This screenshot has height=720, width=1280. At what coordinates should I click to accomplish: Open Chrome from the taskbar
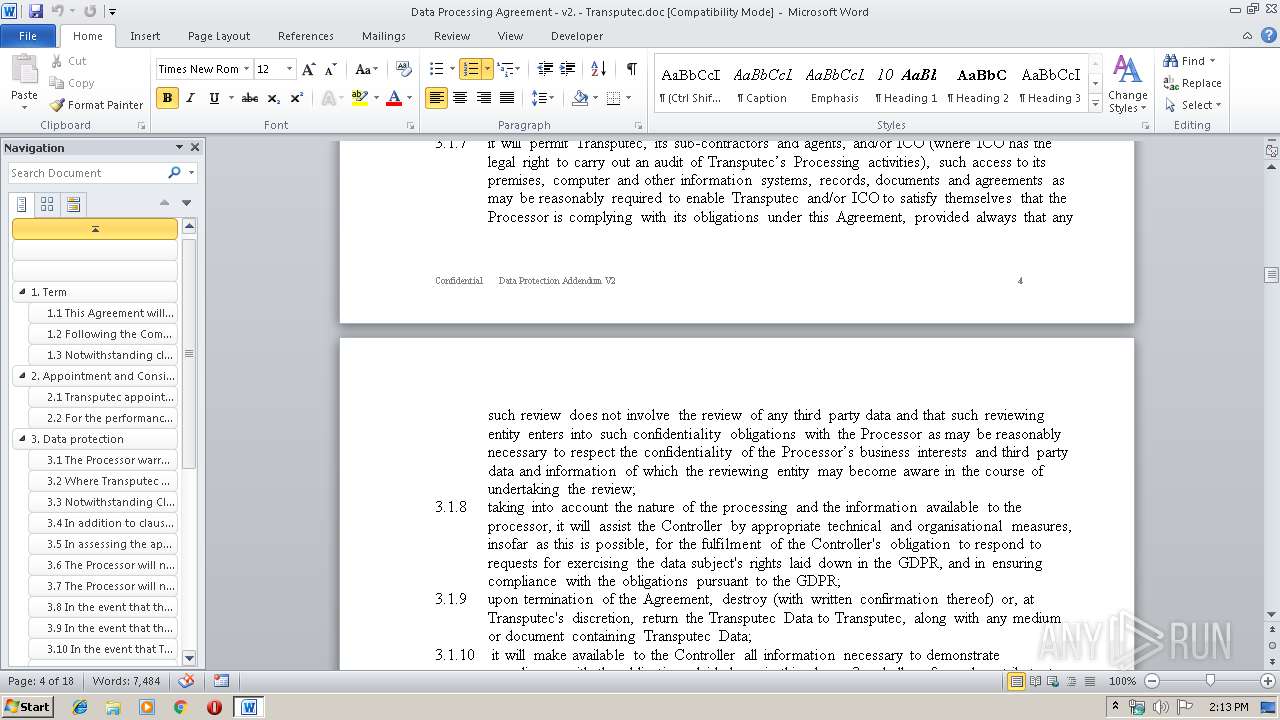[180, 707]
